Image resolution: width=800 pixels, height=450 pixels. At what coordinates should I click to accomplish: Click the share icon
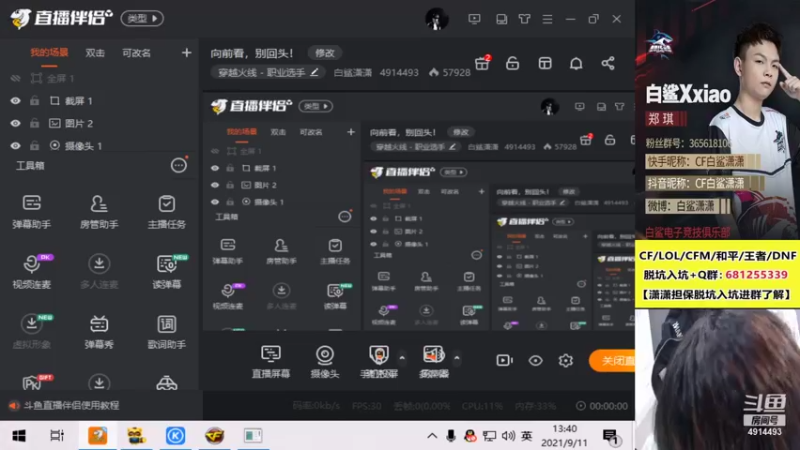[608, 63]
